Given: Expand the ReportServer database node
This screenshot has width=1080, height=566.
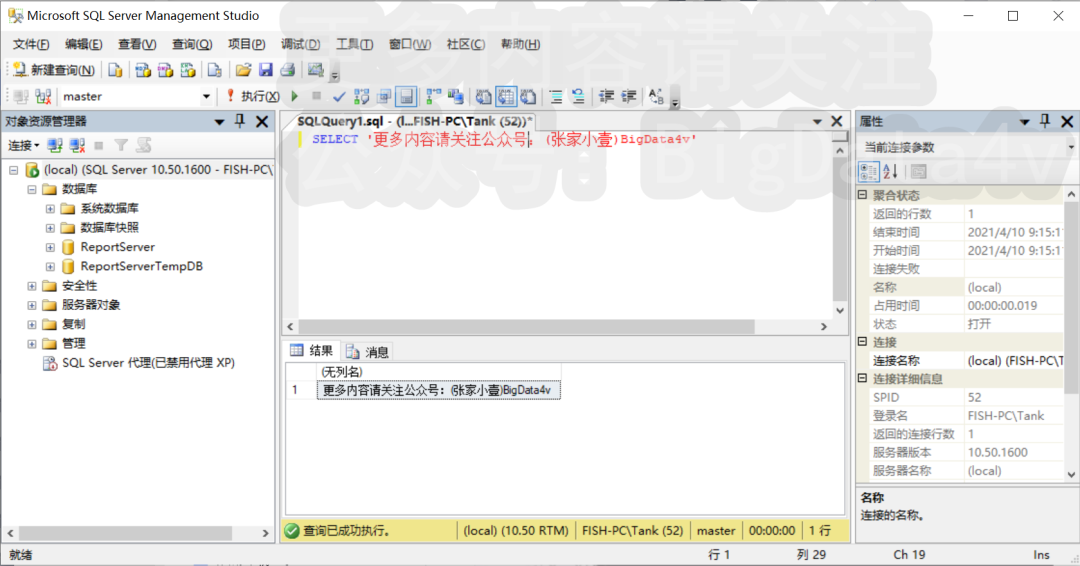Looking at the screenshot, I should (50, 247).
